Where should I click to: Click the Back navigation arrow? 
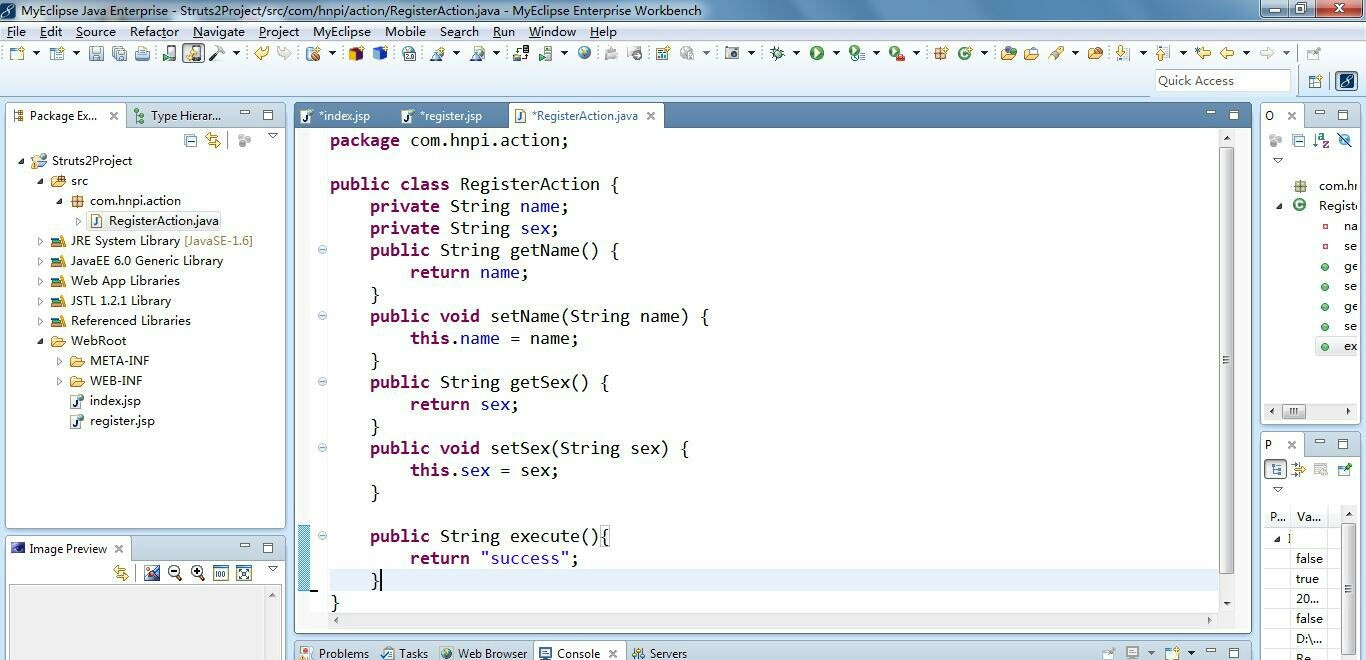click(1227, 53)
